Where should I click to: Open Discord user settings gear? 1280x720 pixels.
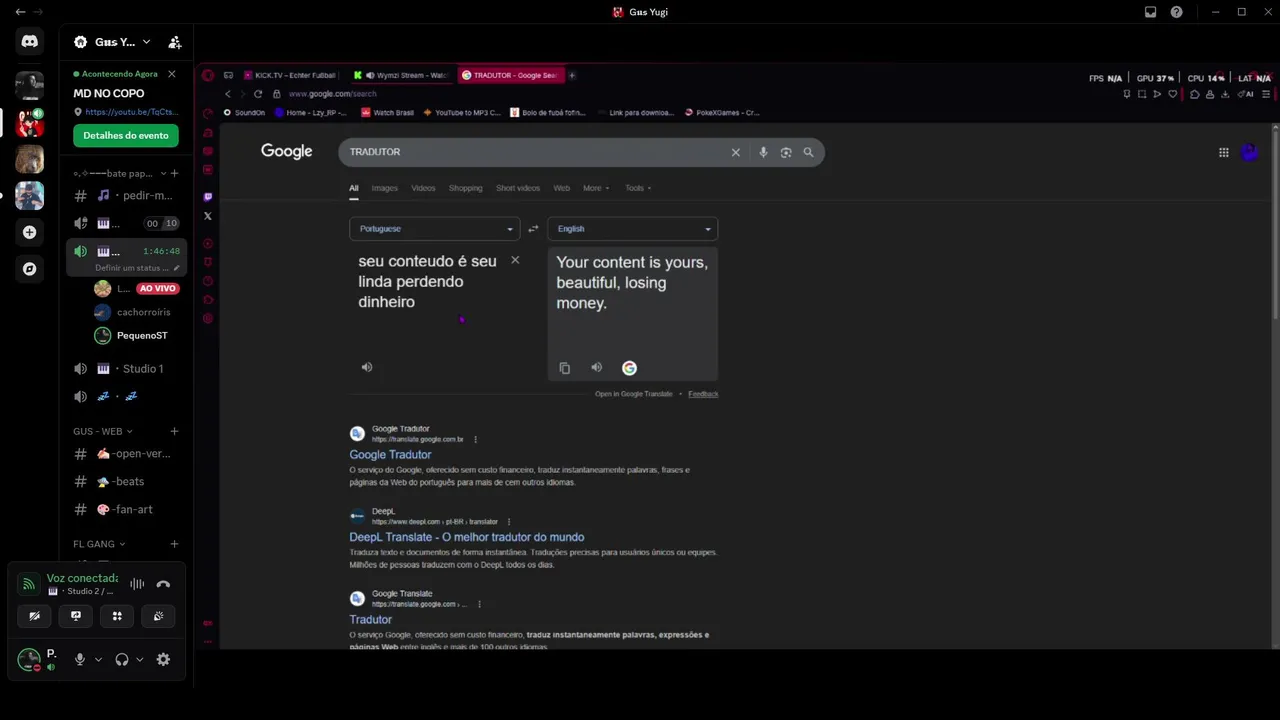163,660
